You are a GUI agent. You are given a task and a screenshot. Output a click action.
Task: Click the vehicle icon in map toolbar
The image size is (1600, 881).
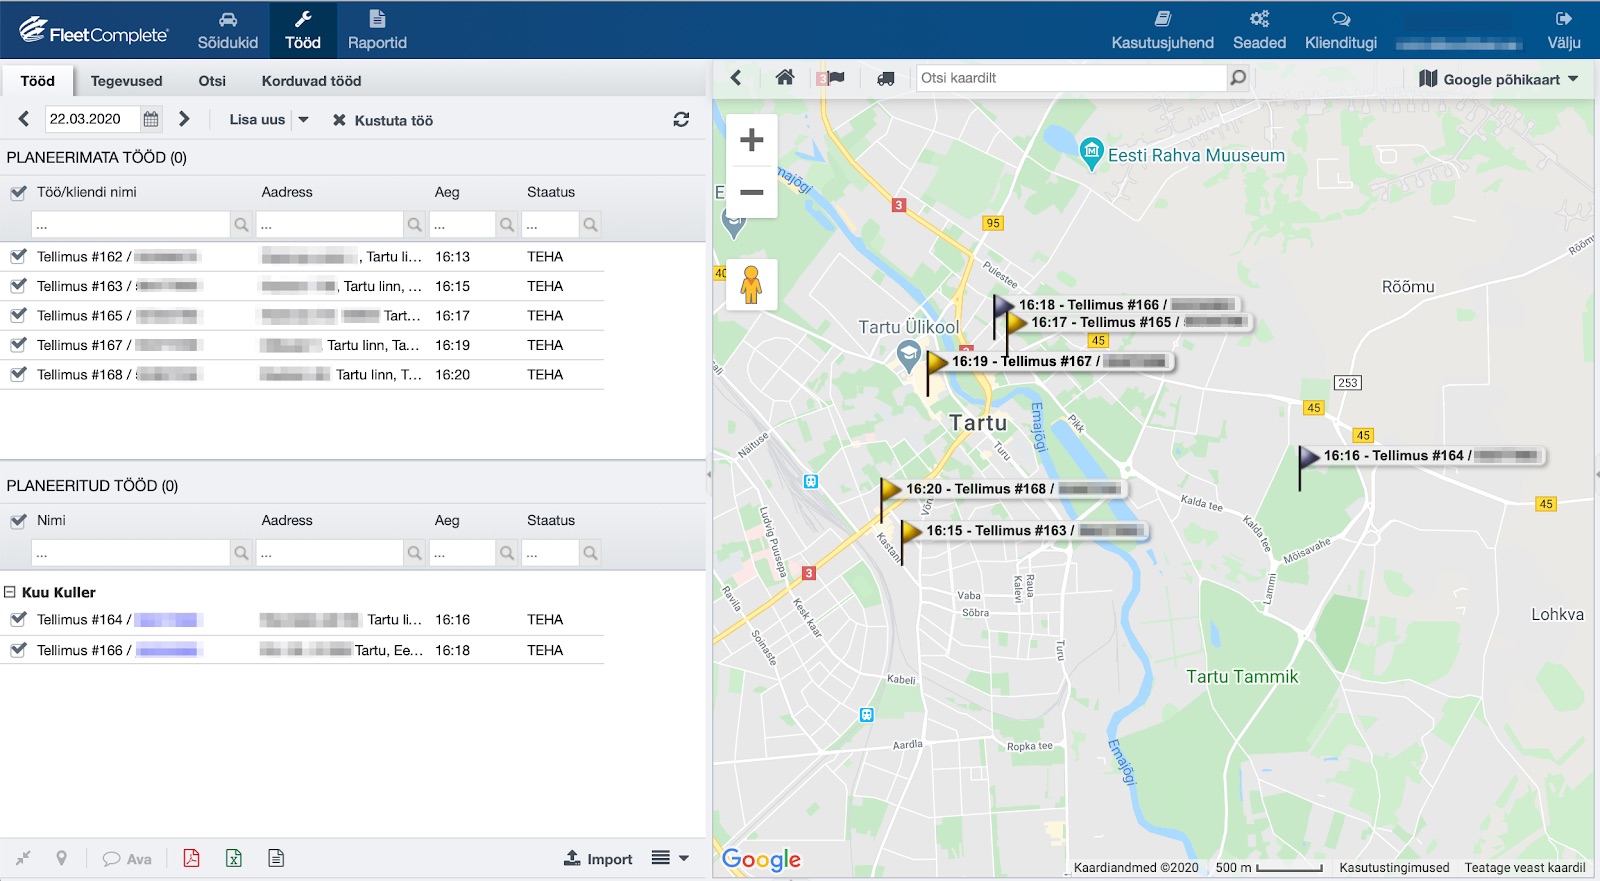coord(886,78)
